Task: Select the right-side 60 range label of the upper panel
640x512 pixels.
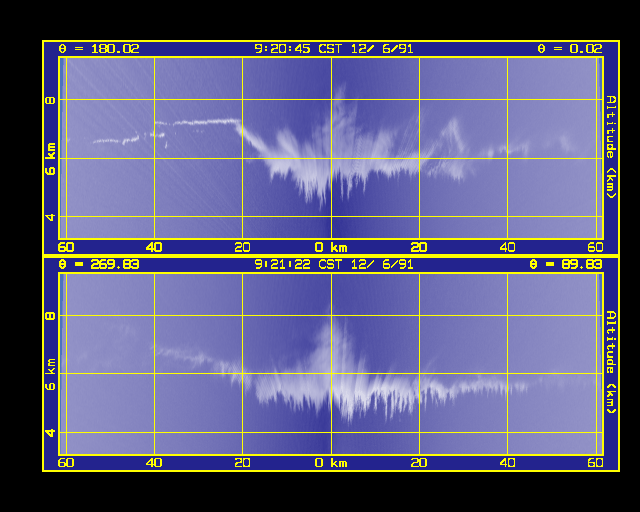Action: coord(596,247)
